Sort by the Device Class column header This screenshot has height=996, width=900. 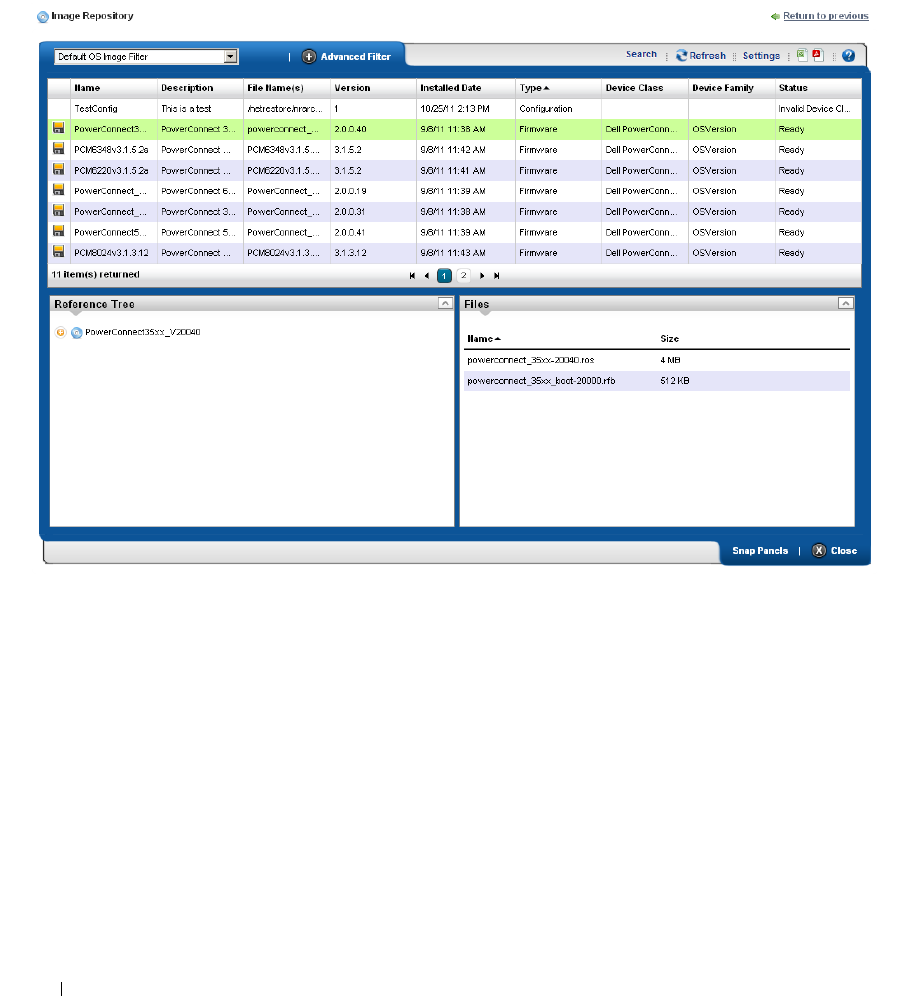pyautogui.click(x=635, y=88)
